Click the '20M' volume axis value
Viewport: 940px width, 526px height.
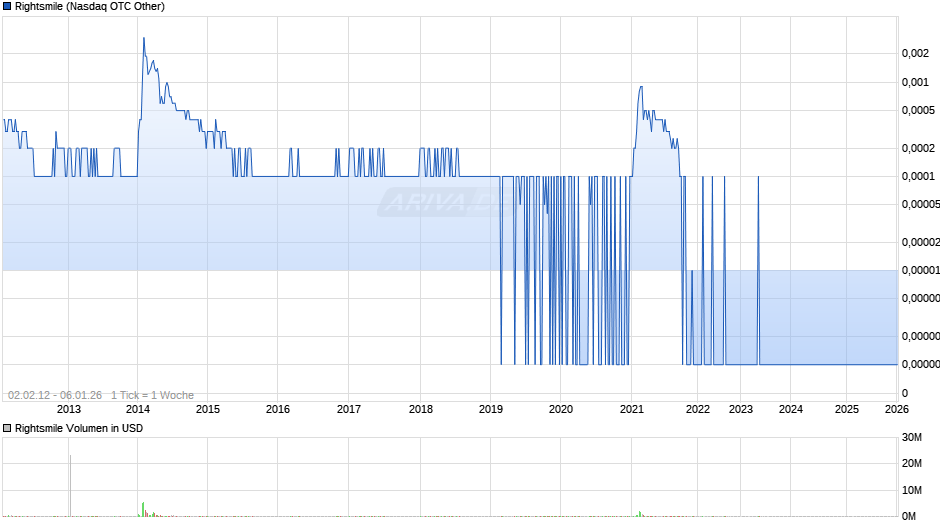tap(912, 463)
